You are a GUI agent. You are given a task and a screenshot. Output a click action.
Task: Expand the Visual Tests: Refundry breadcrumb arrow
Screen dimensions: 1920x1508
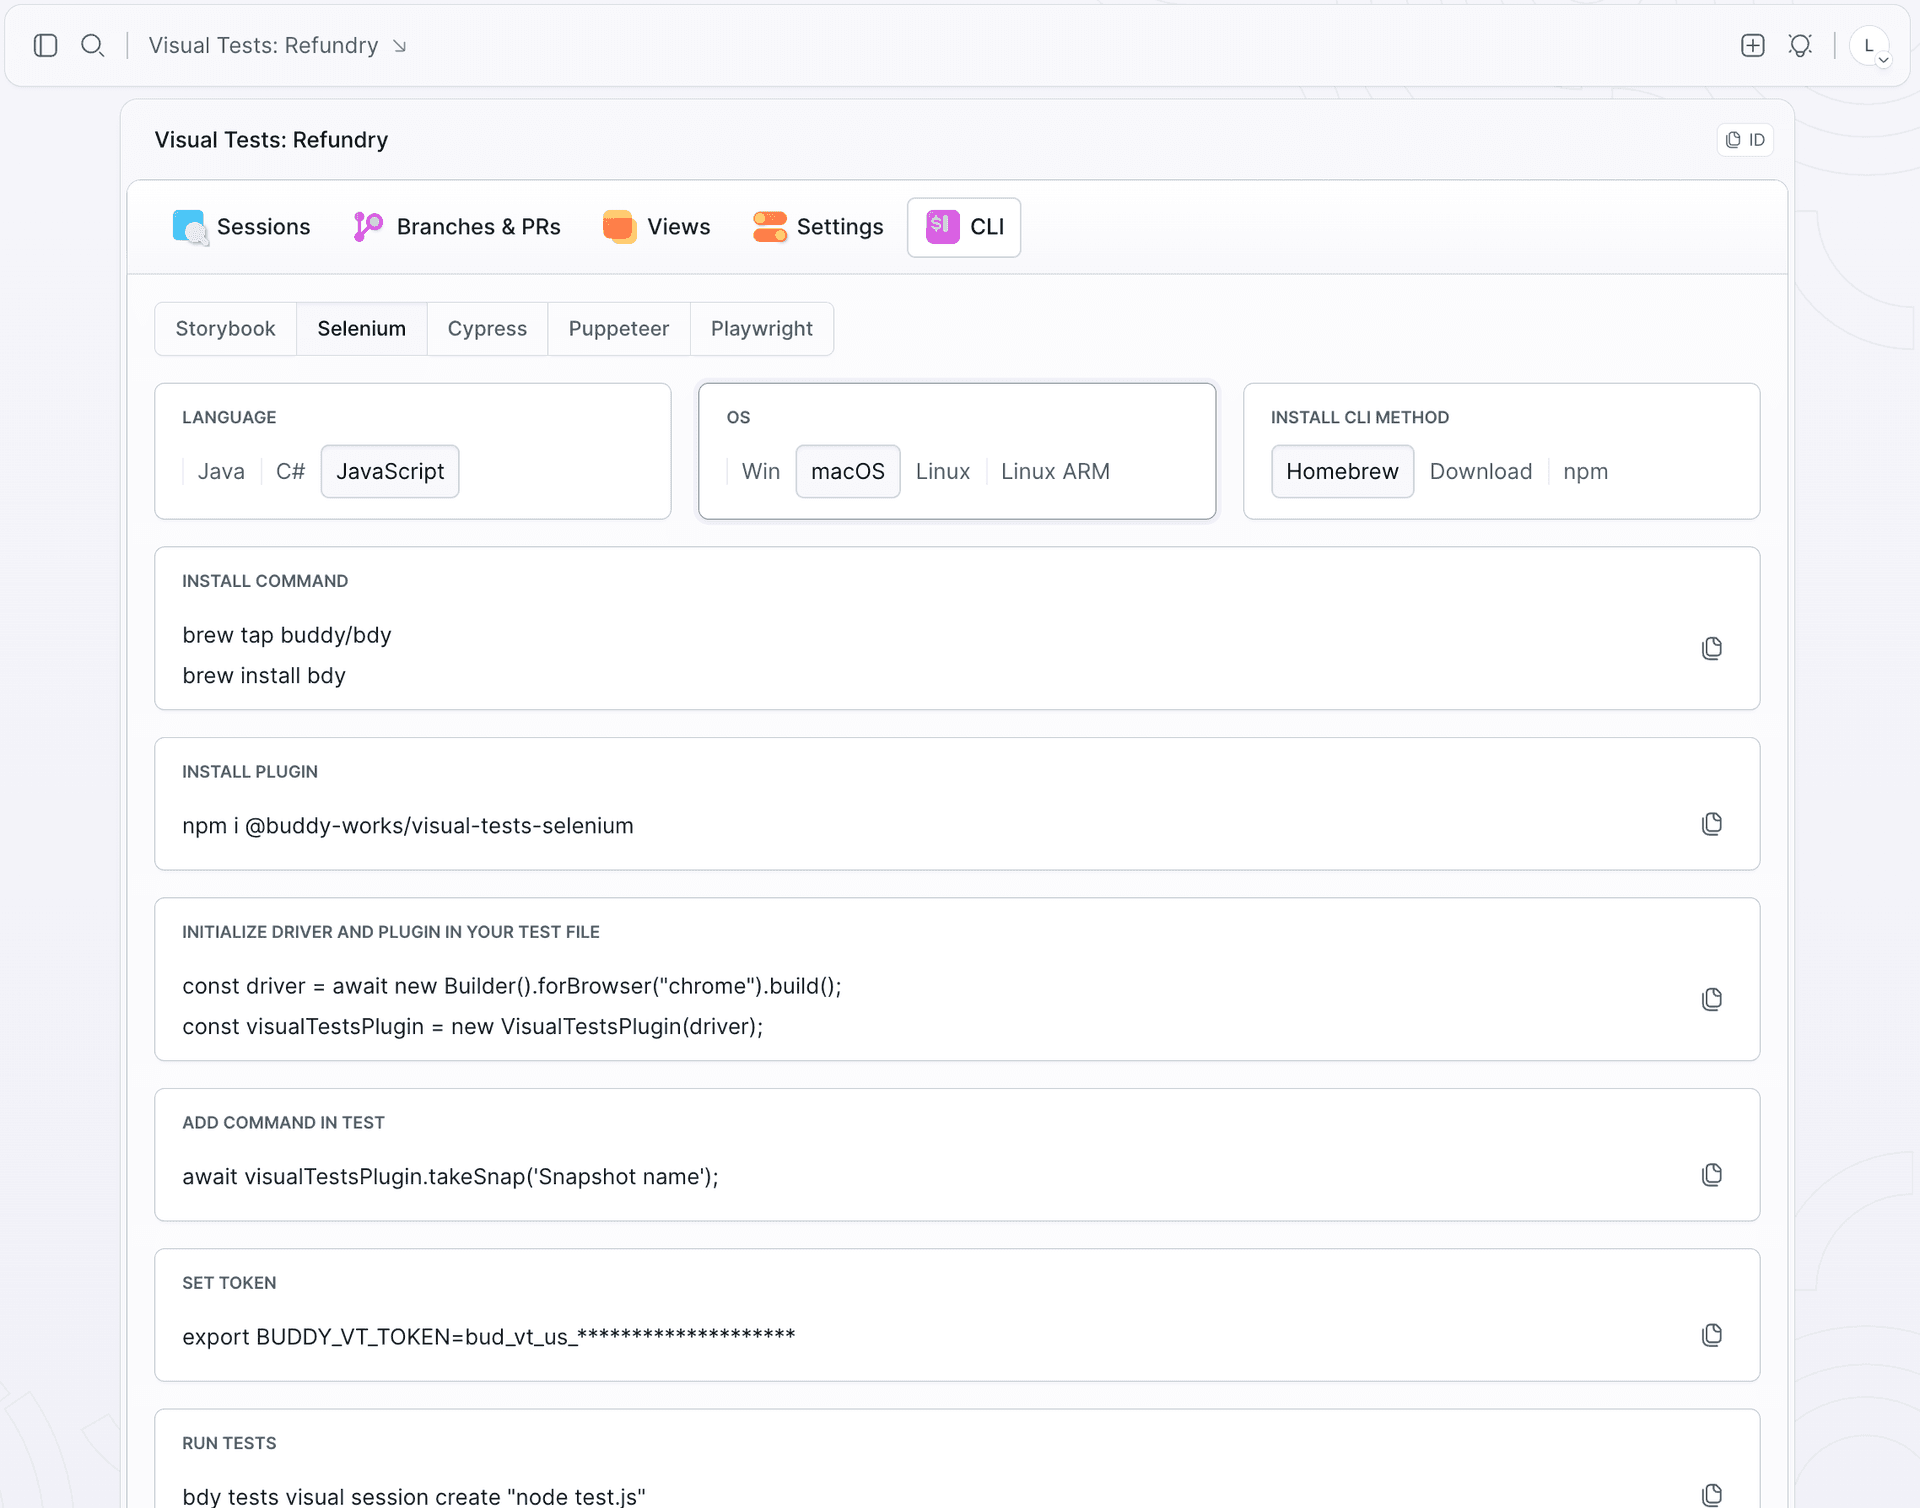(400, 46)
